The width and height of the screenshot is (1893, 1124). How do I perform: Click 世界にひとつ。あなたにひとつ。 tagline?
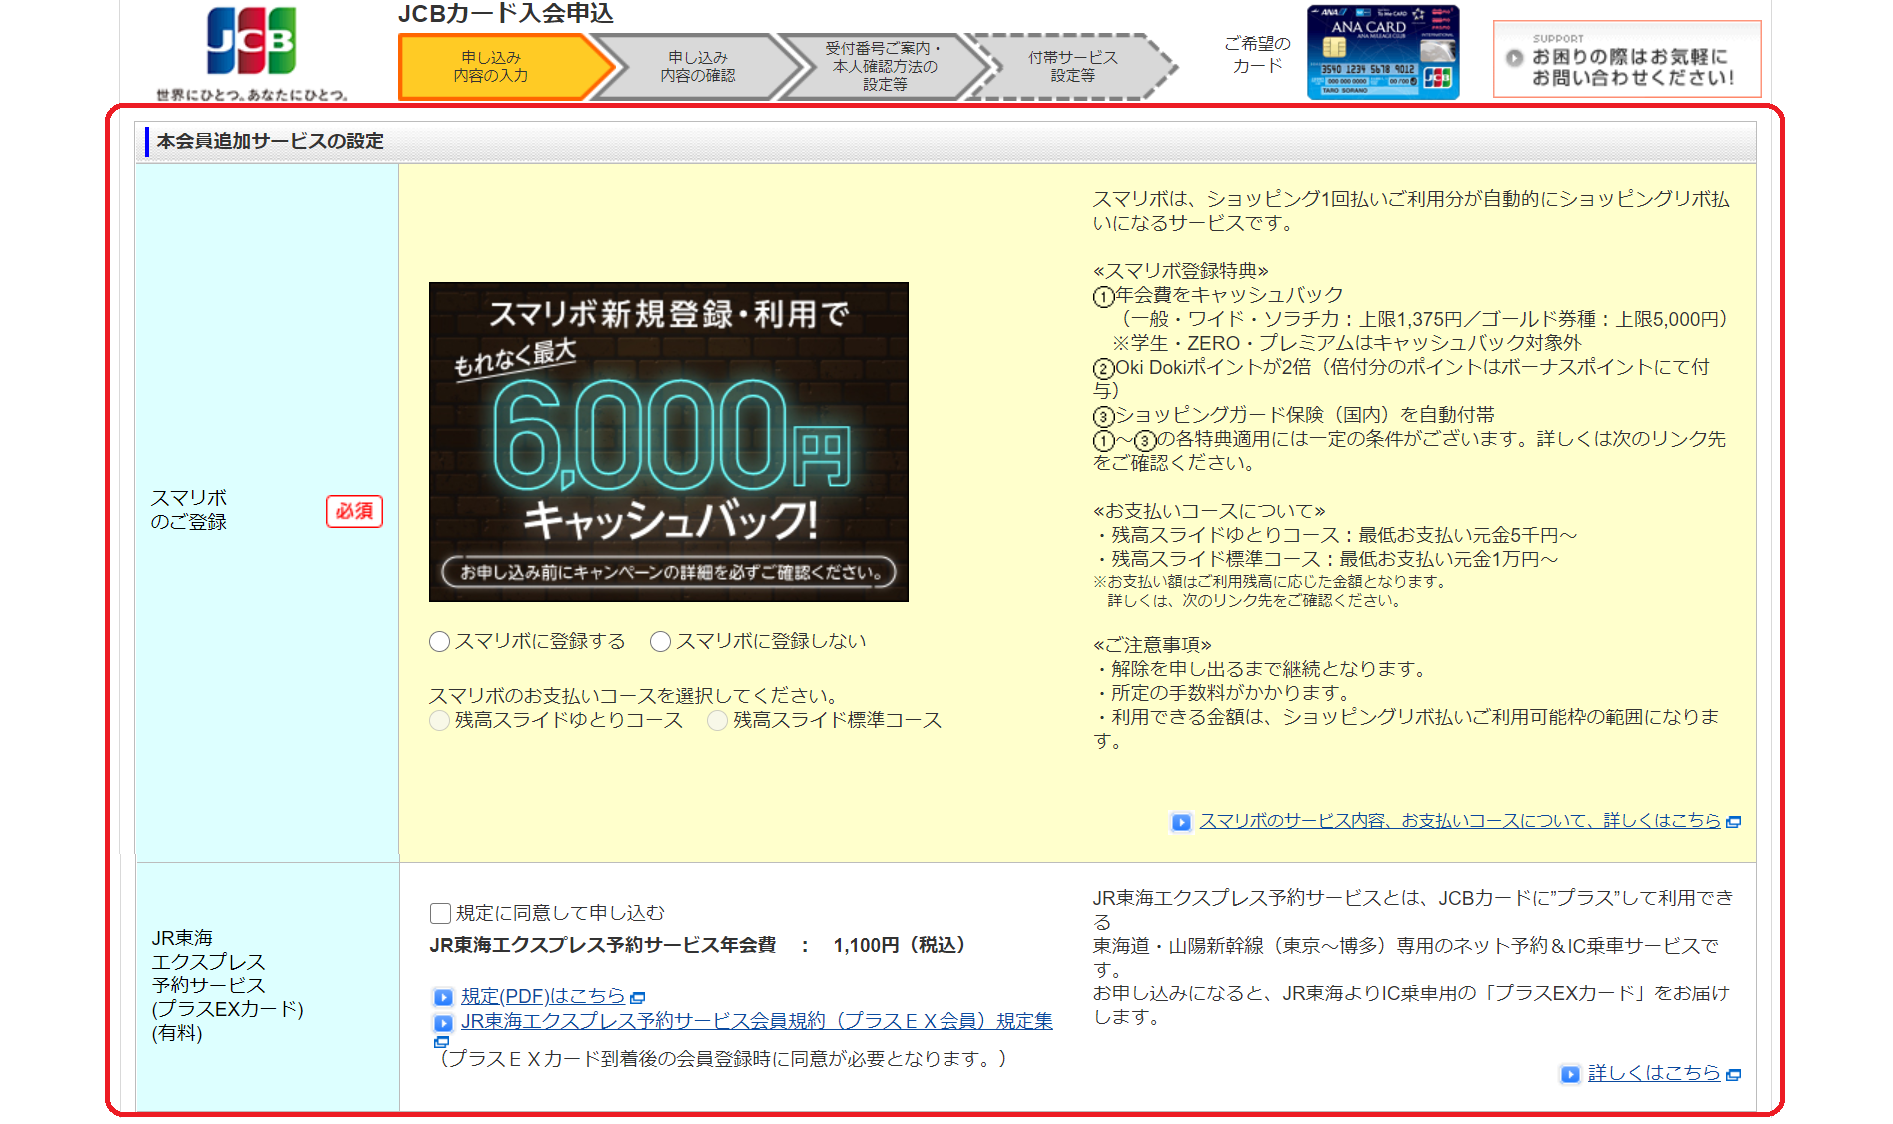coord(252,95)
